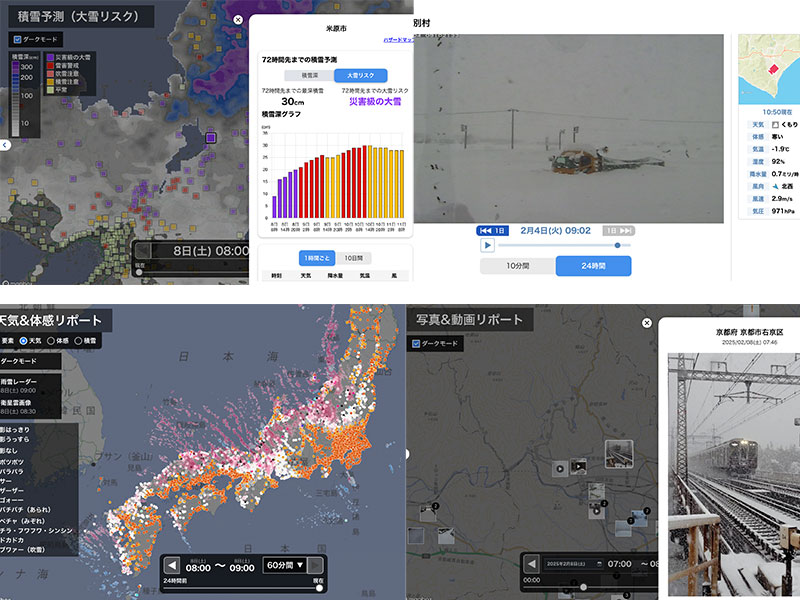
Task: Open the 60分間 interval dropdown
Action: point(283,566)
